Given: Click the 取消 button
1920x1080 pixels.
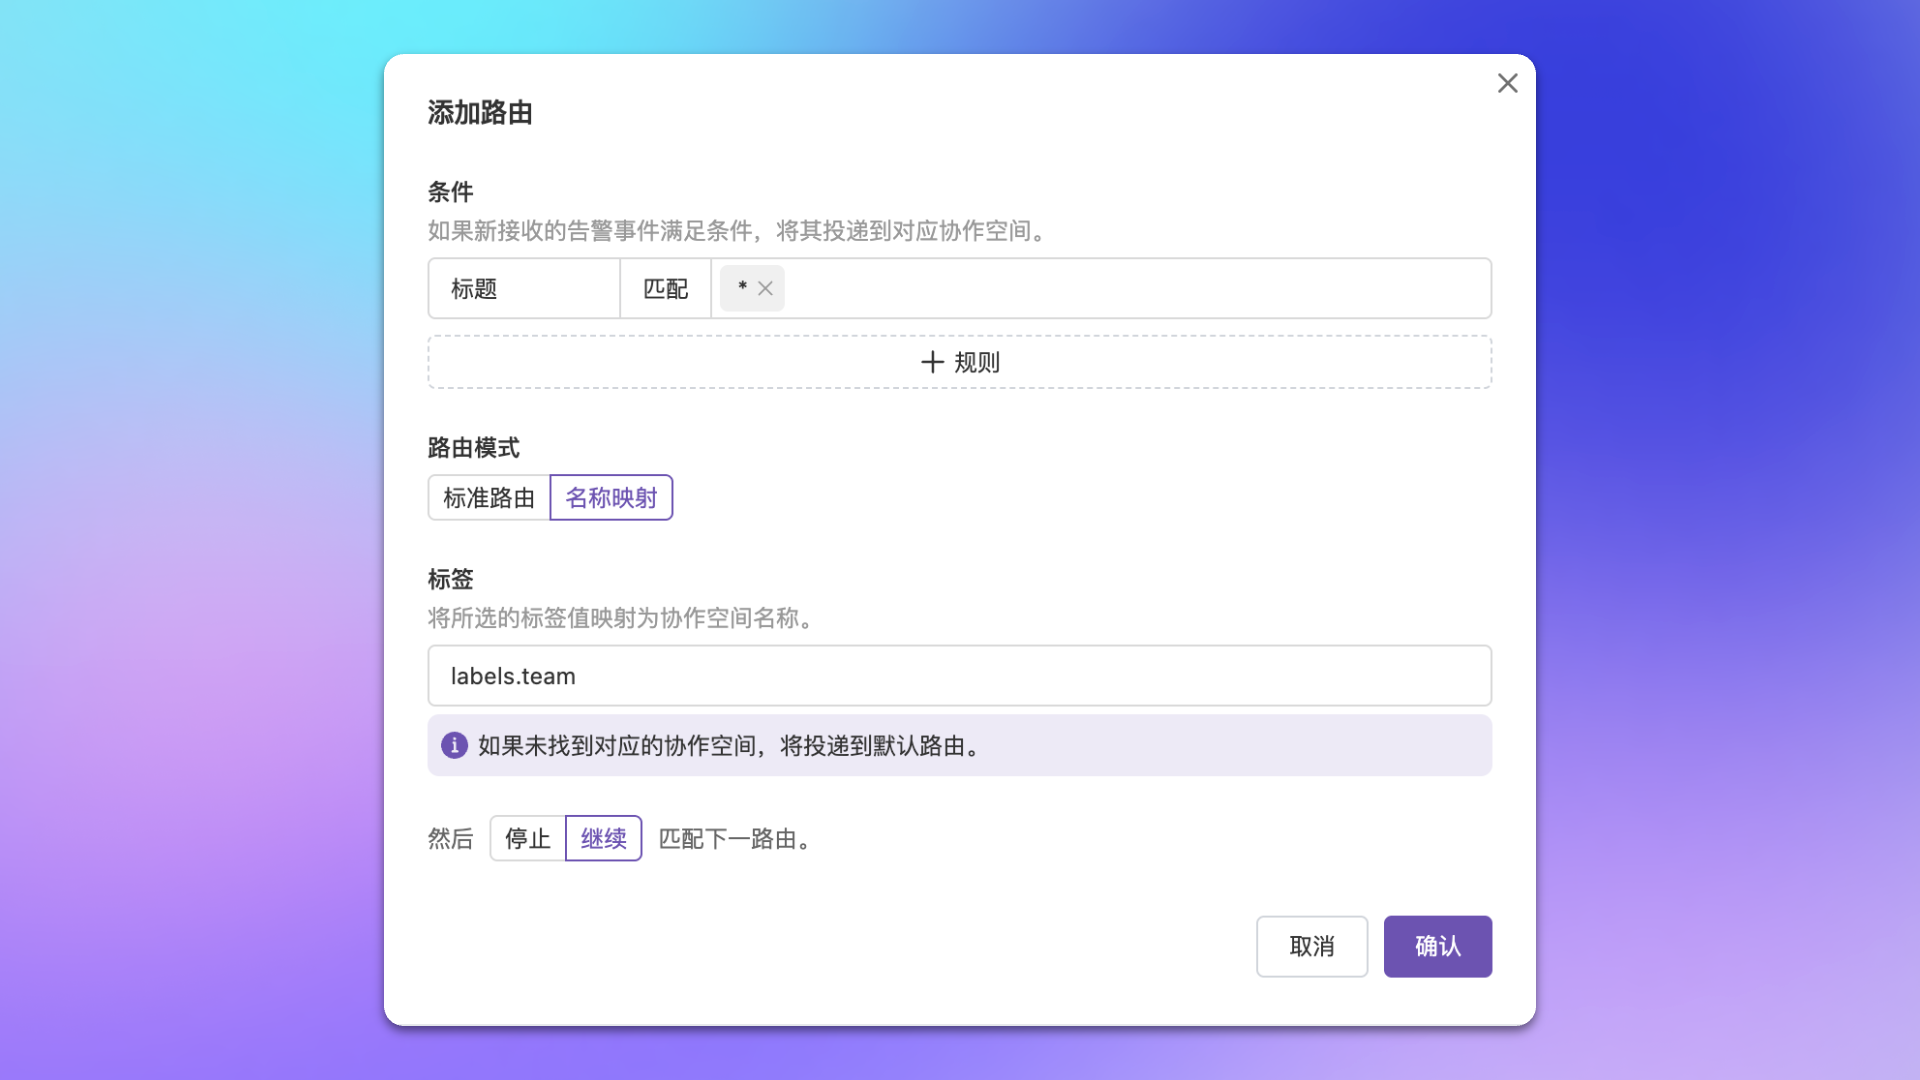Looking at the screenshot, I should 1311,946.
